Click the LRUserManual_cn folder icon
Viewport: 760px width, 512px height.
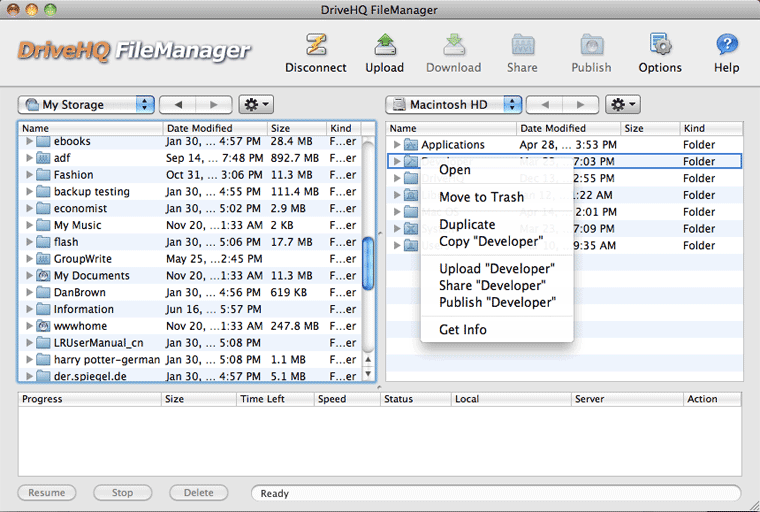point(44,343)
